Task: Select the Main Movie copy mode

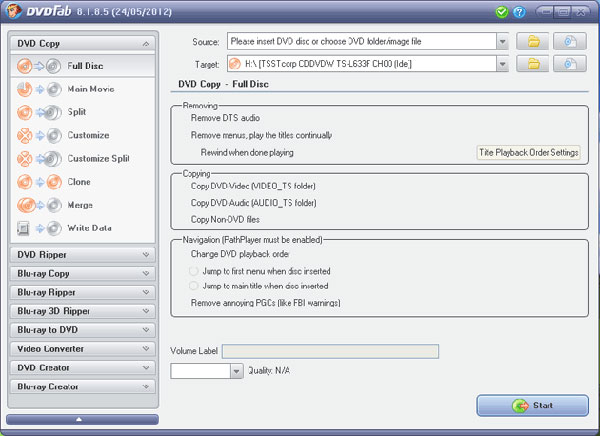Action: [83, 89]
